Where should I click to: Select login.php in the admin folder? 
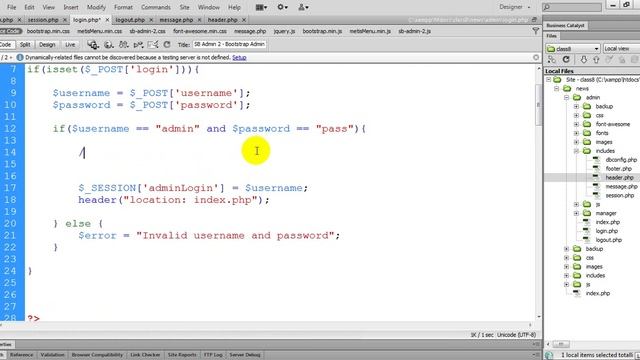[607, 231]
